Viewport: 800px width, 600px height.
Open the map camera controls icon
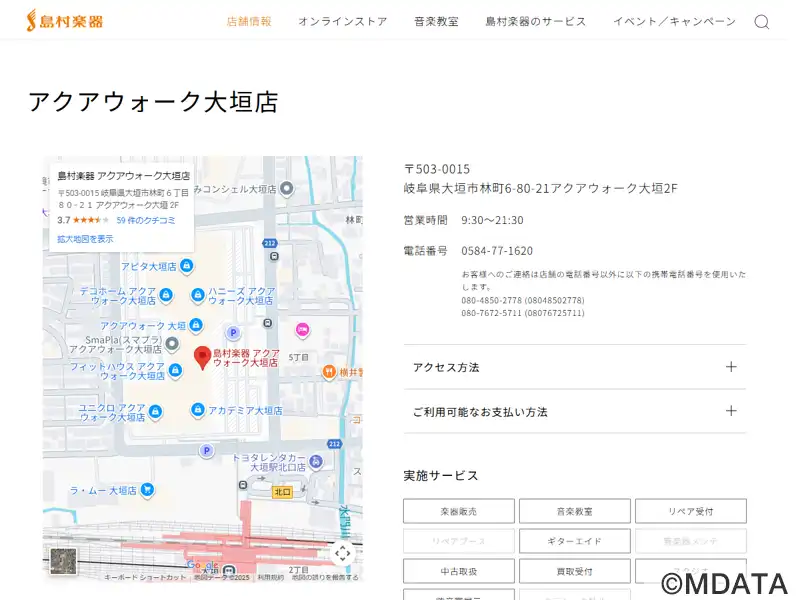[342, 553]
